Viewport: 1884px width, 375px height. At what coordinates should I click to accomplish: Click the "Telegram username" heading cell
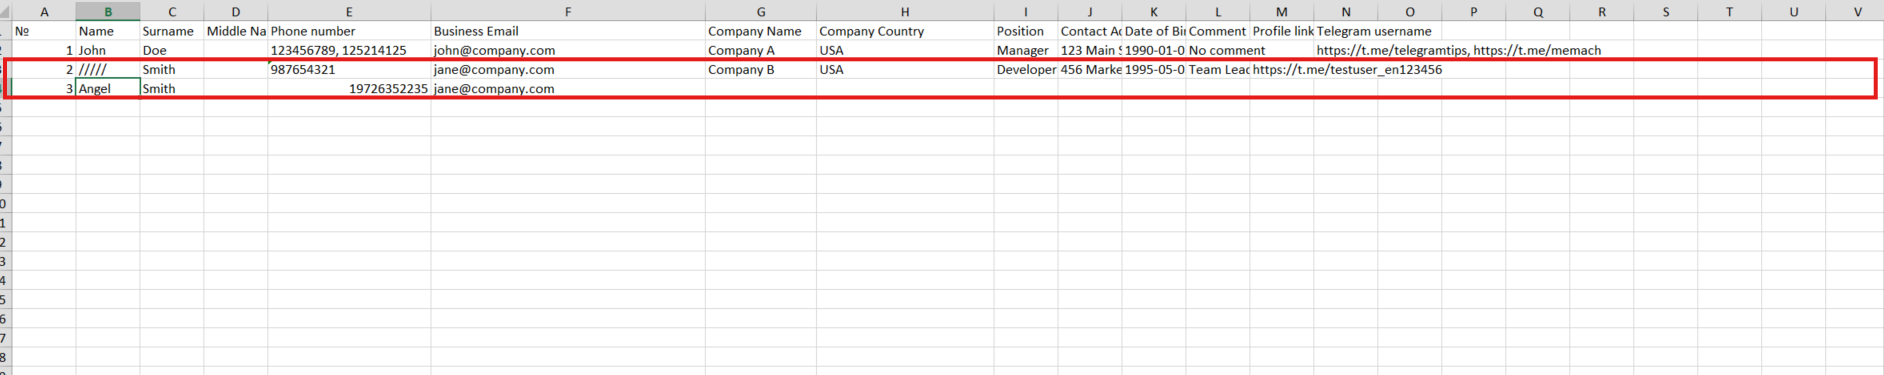pyautogui.click(x=1346, y=31)
